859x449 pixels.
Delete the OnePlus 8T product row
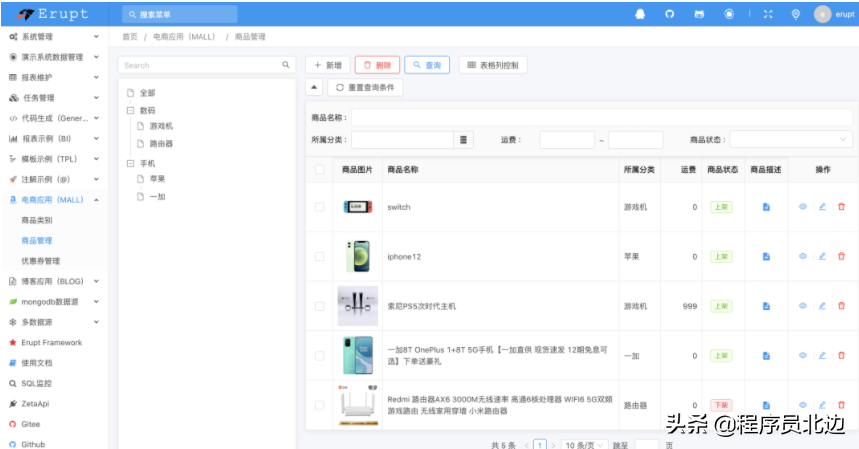pos(841,355)
